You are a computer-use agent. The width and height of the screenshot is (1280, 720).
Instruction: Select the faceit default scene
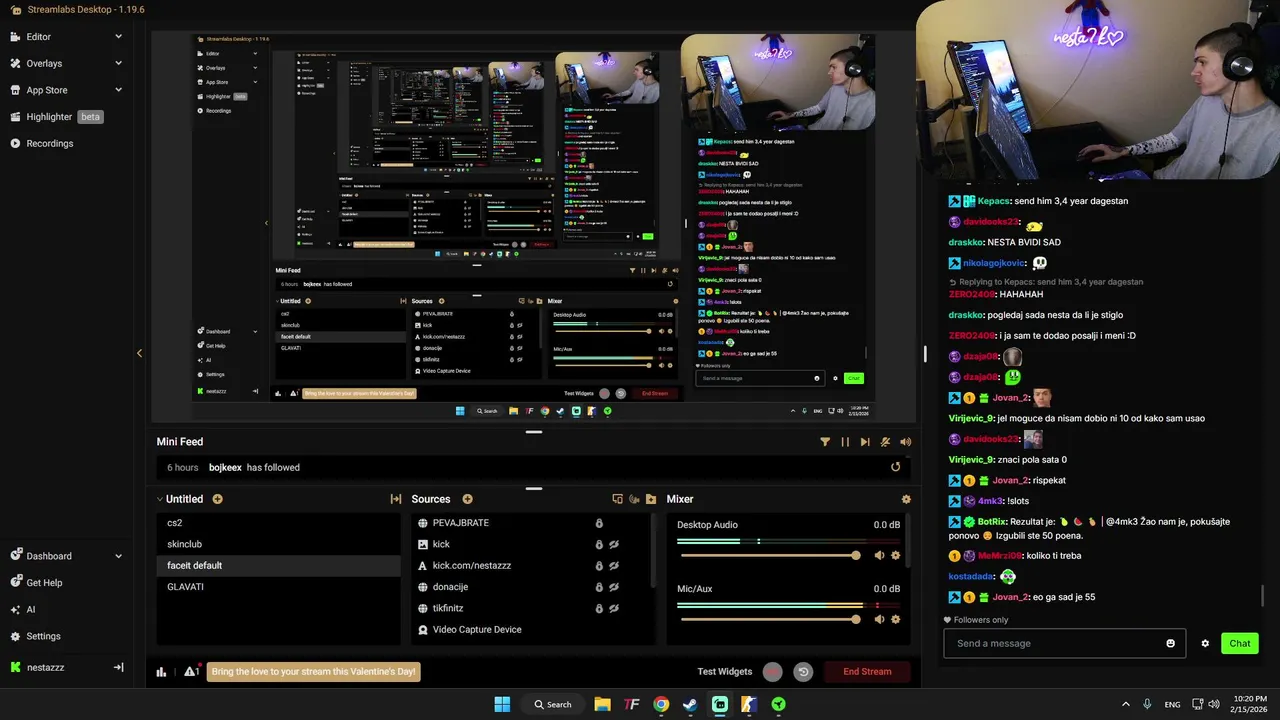(279, 565)
